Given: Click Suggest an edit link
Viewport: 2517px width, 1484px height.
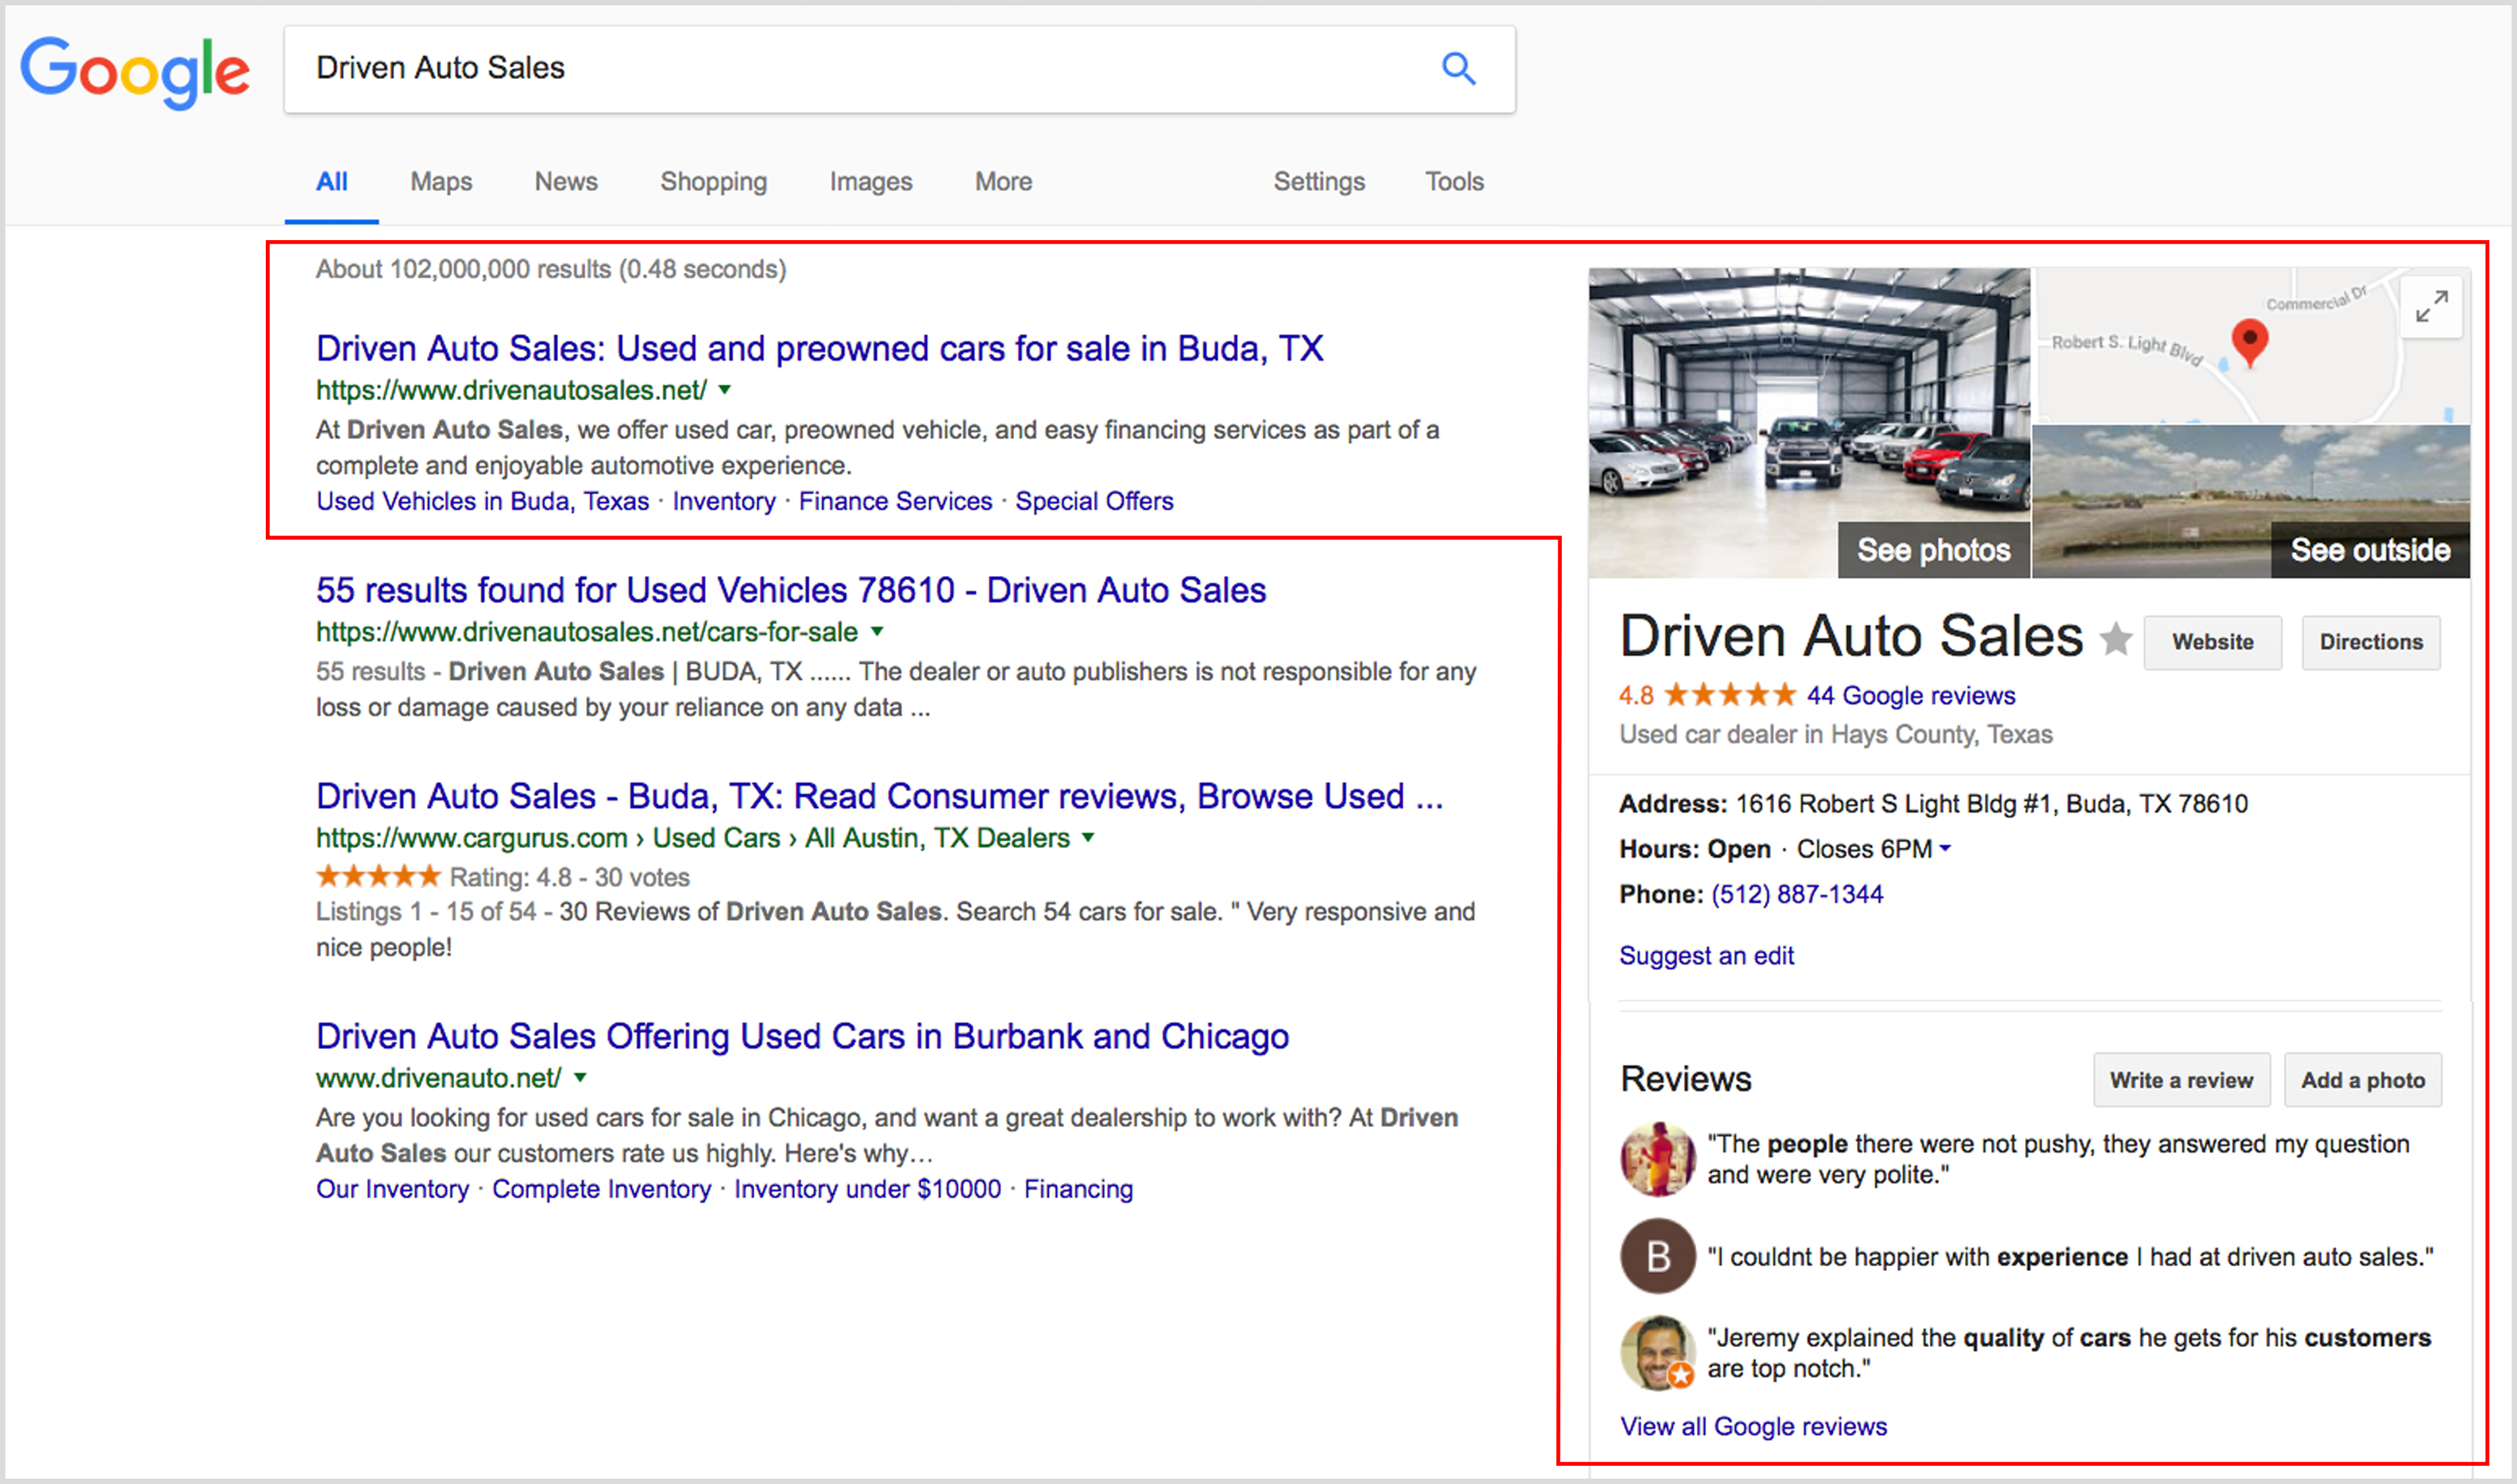Looking at the screenshot, I should 1706,956.
